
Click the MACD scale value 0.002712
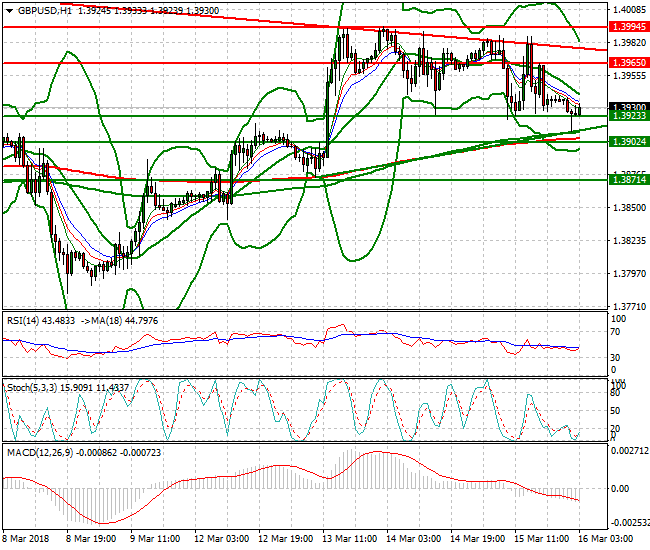coord(630,451)
